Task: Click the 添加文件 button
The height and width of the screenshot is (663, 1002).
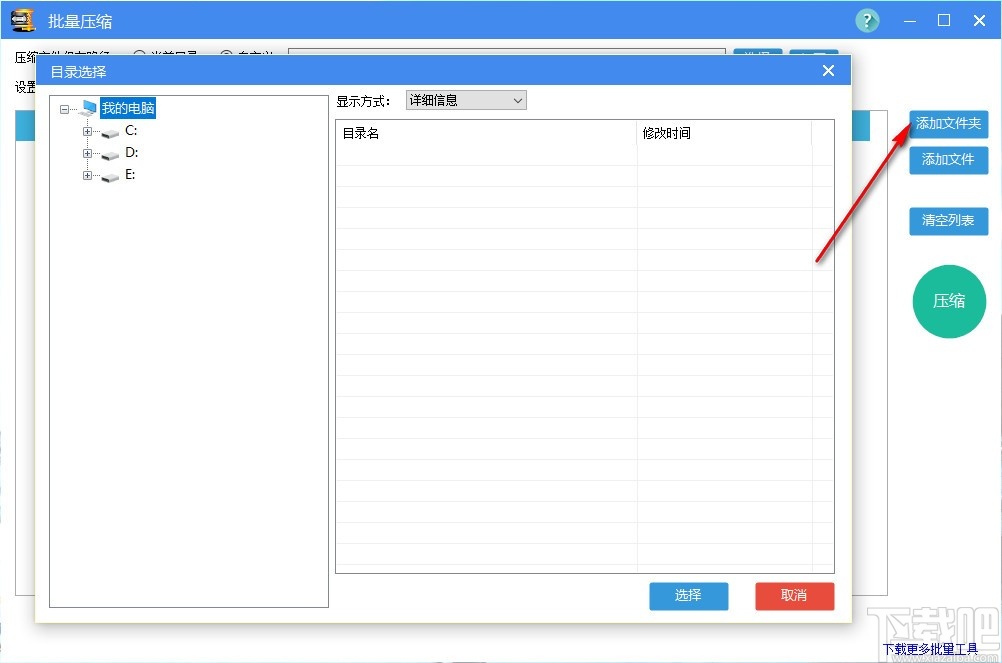Action: click(x=947, y=160)
